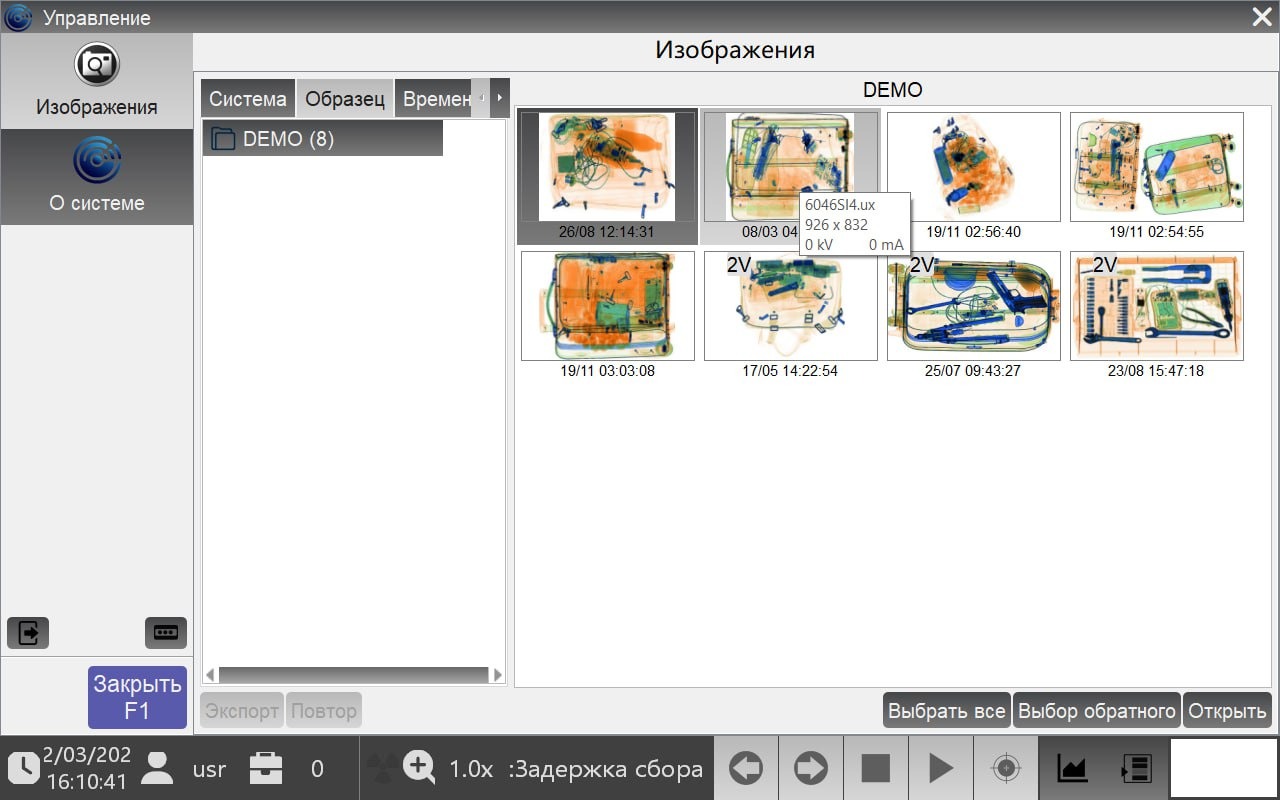Open the О системе section

[x=97, y=177]
